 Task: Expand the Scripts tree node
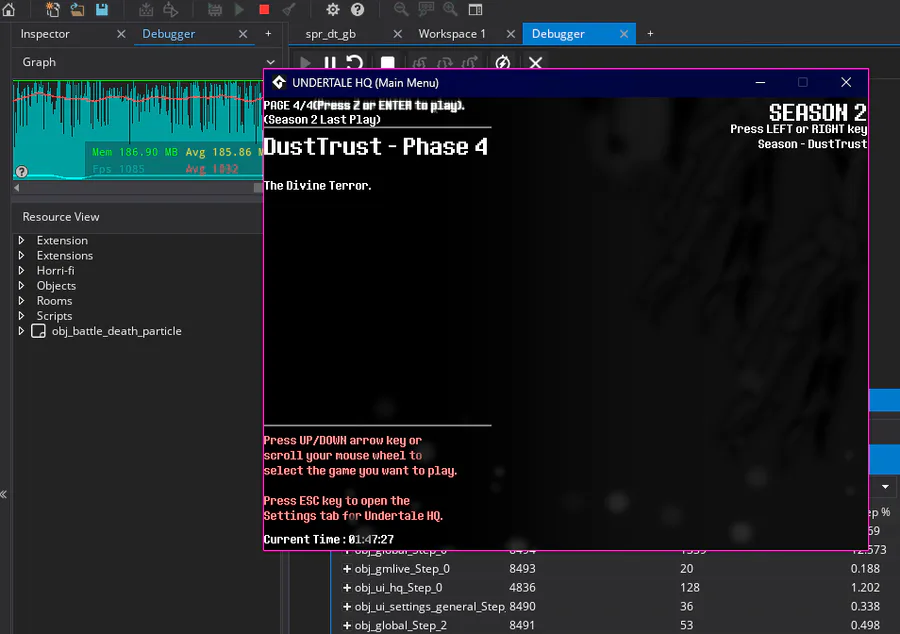(x=21, y=316)
